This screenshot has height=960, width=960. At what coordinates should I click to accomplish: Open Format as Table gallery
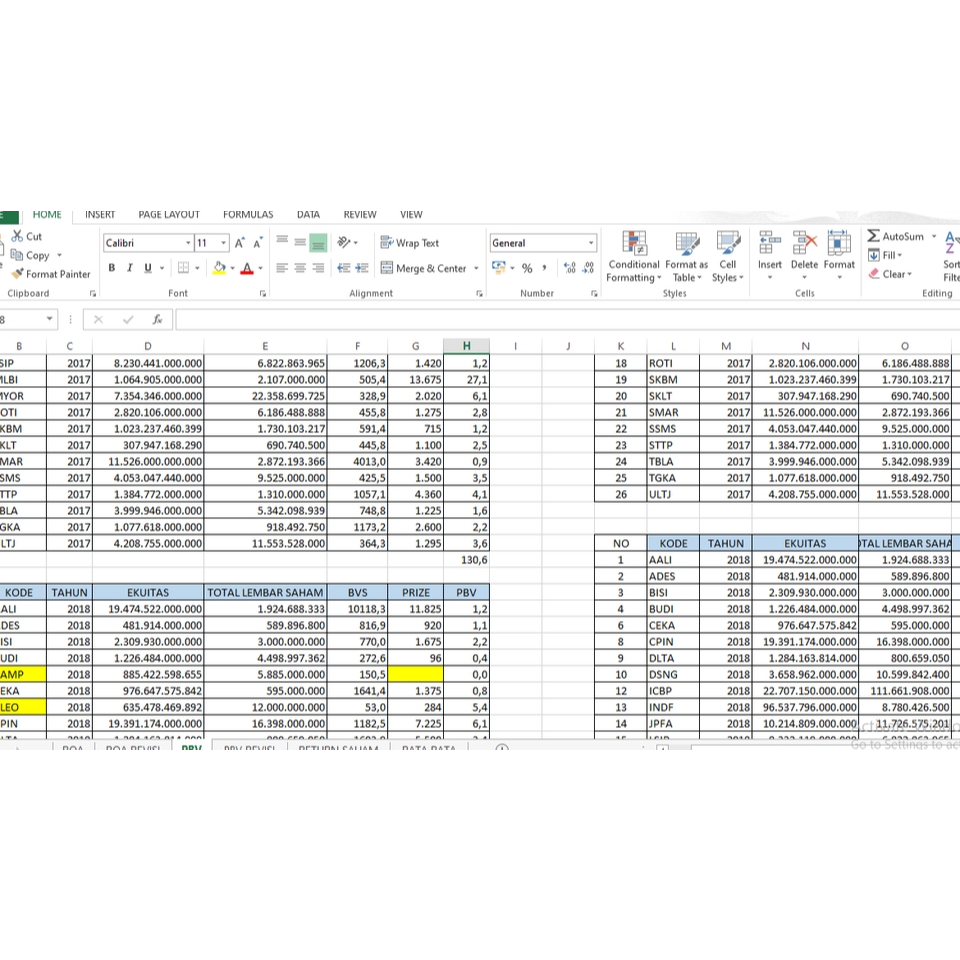(x=686, y=257)
